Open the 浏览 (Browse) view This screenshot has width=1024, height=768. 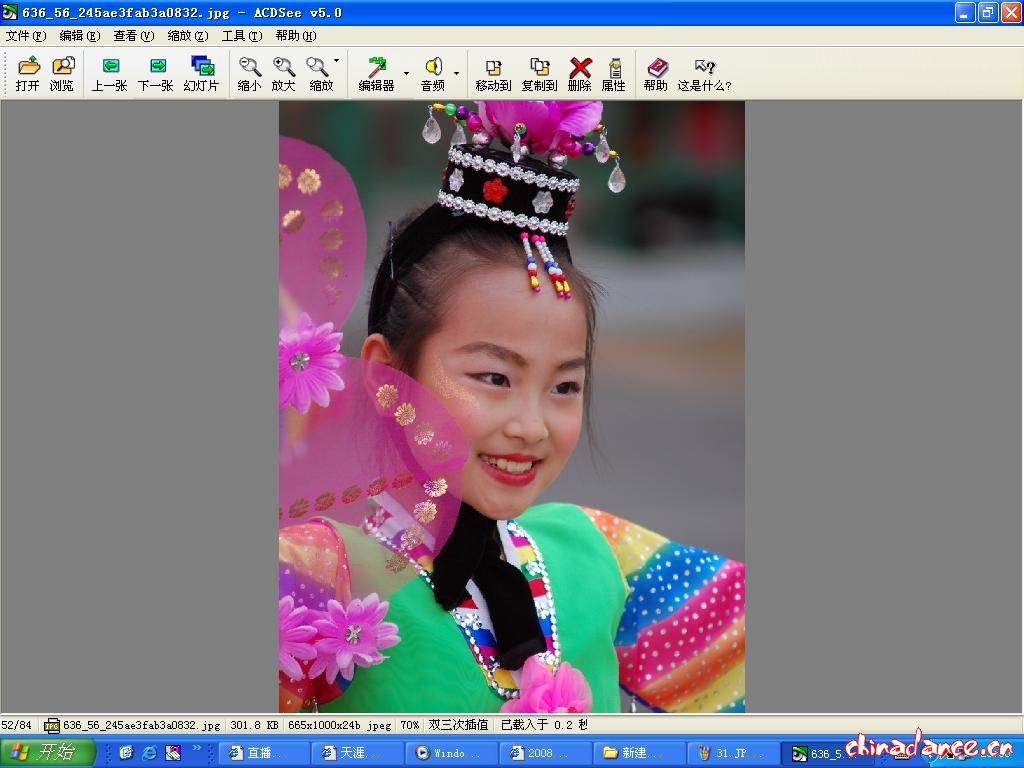62,74
